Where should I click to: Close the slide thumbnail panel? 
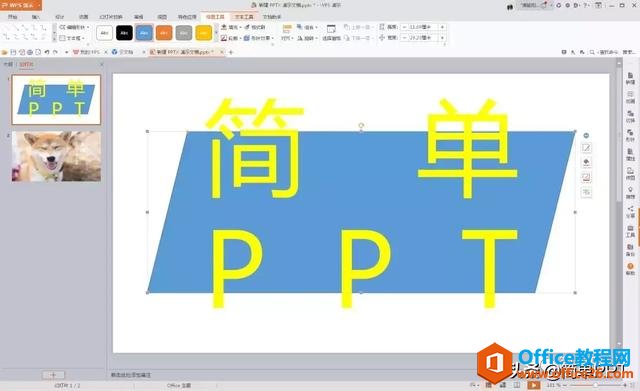pos(102,64)
